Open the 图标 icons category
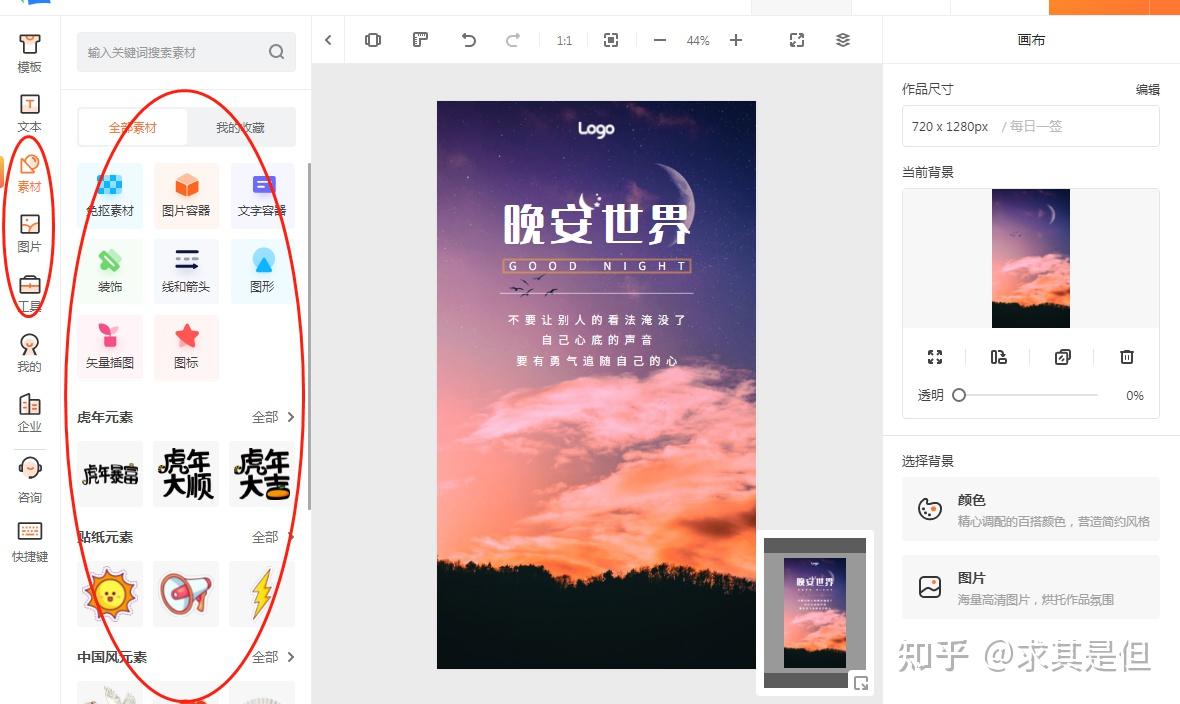 [x=186, y=348]
